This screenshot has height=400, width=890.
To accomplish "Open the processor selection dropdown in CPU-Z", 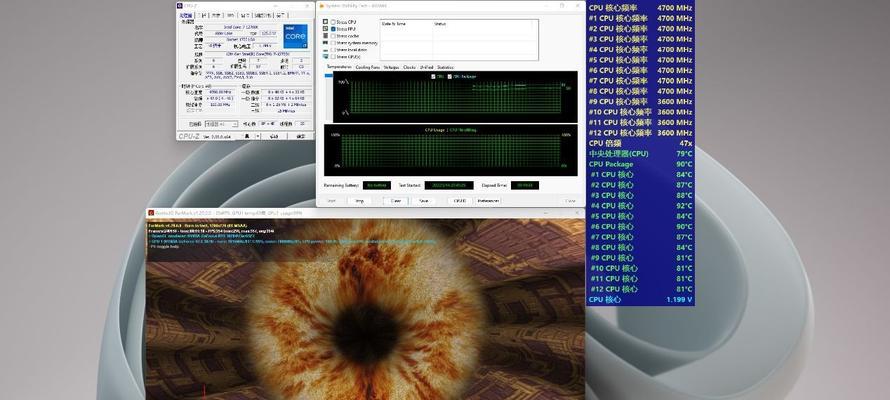I will [x=221, y=124].
